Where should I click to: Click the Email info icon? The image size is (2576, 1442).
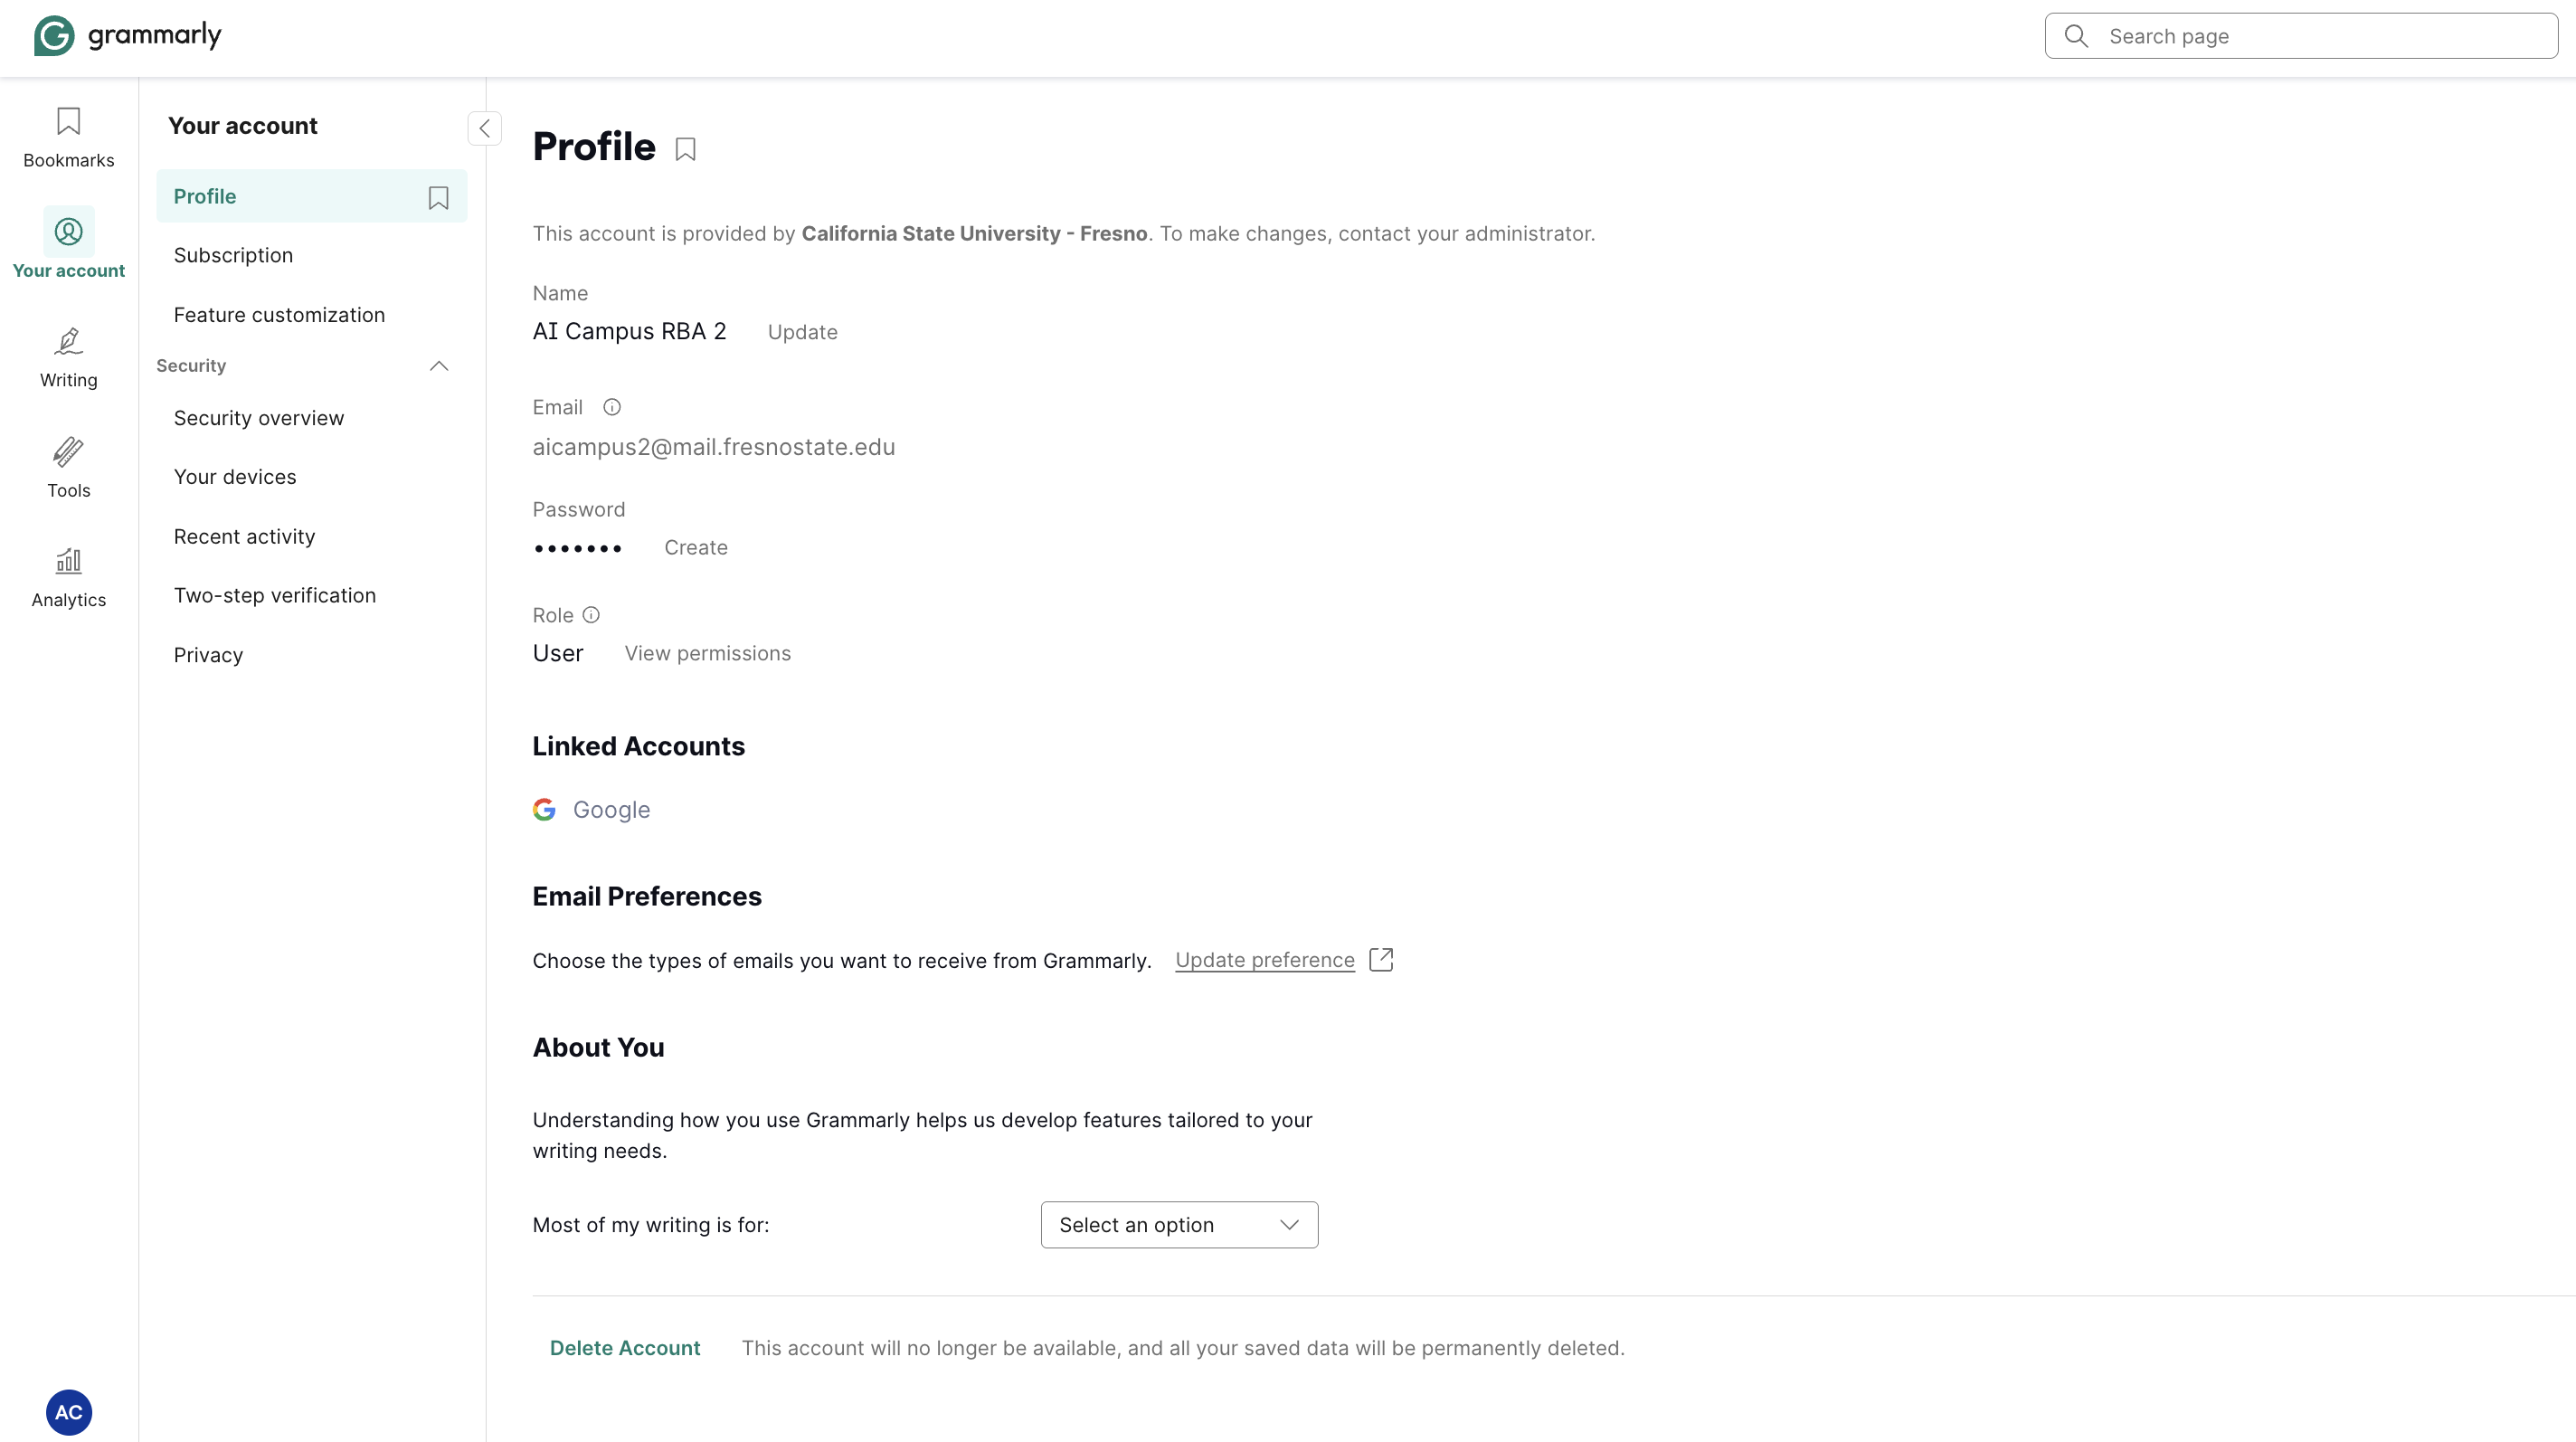tap(611, 407)
